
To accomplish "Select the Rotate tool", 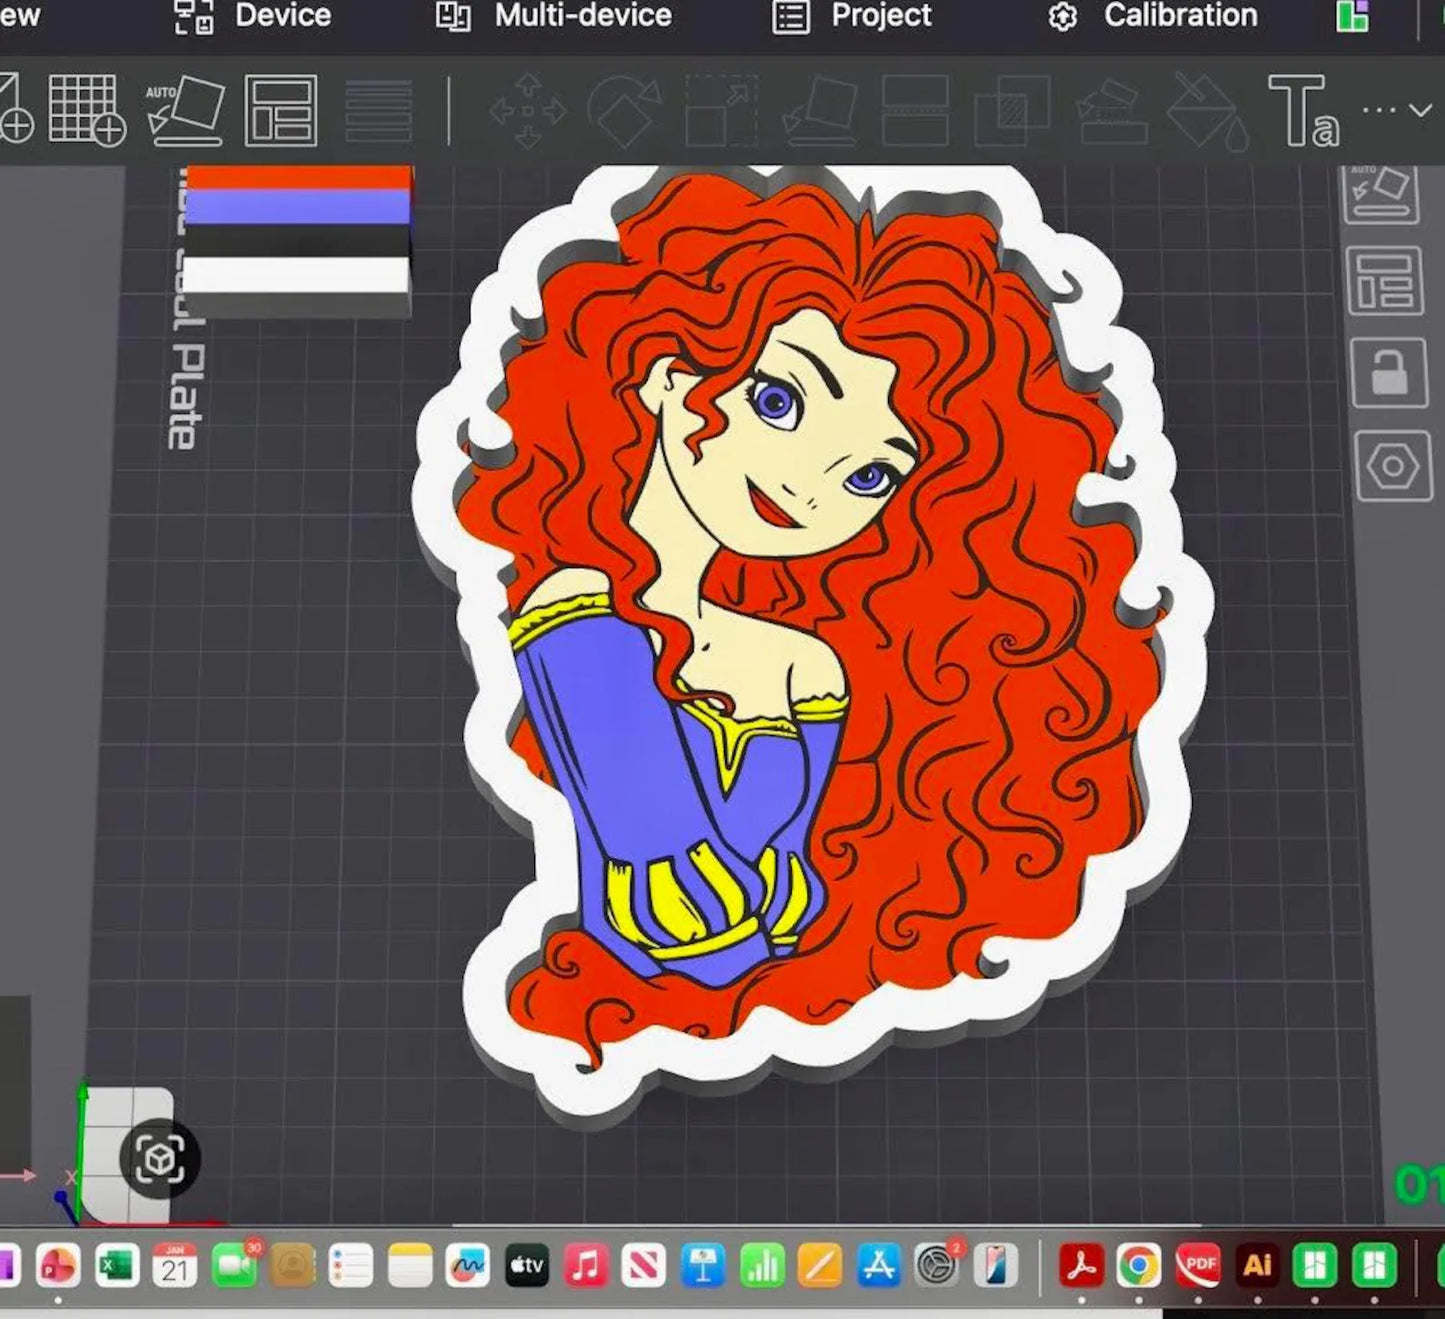I will coord(625,110).
